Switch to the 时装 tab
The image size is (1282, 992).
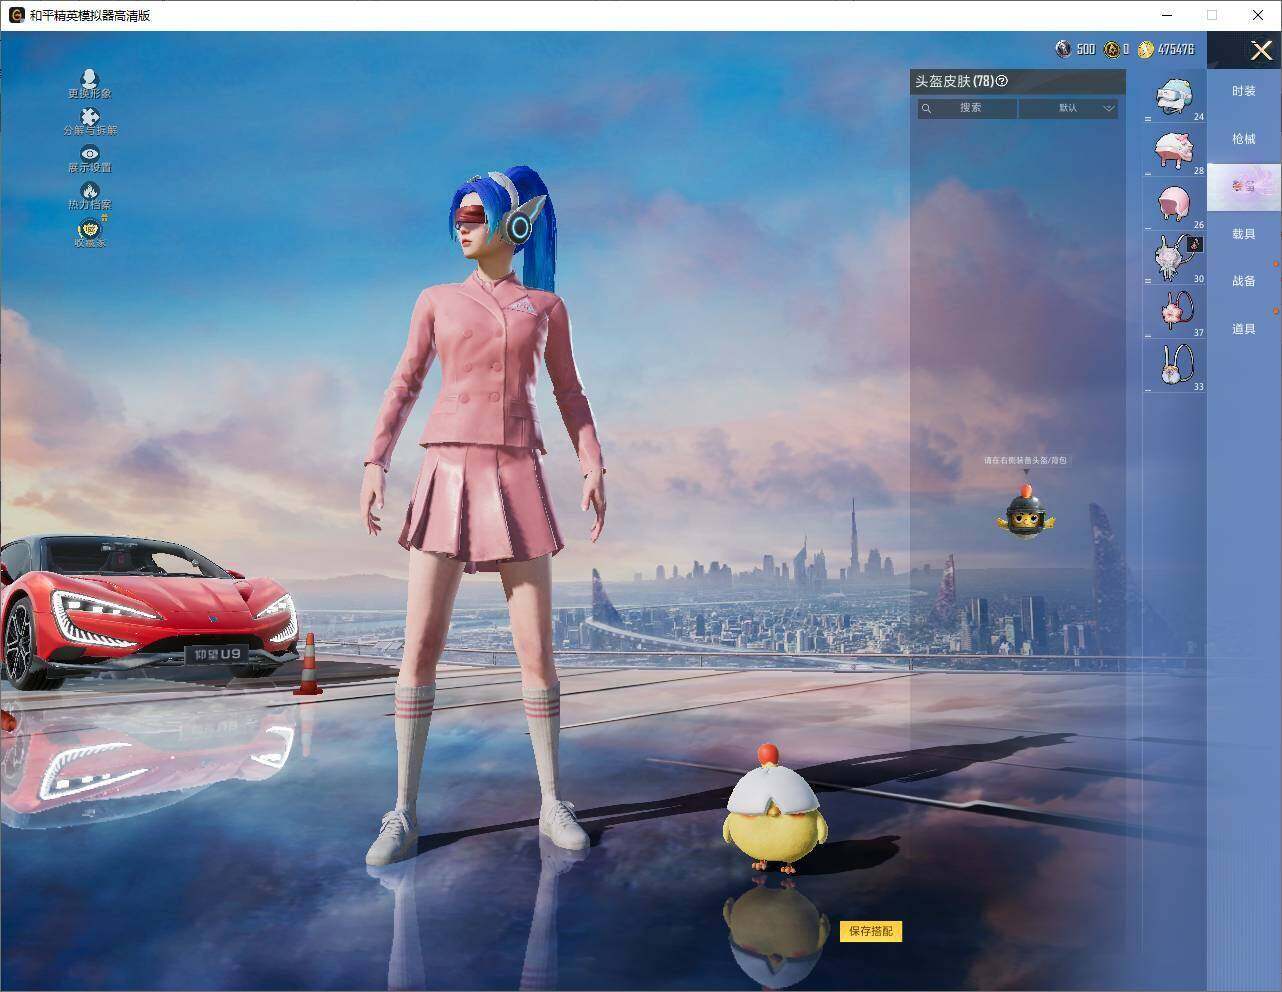pos(1244,91)
